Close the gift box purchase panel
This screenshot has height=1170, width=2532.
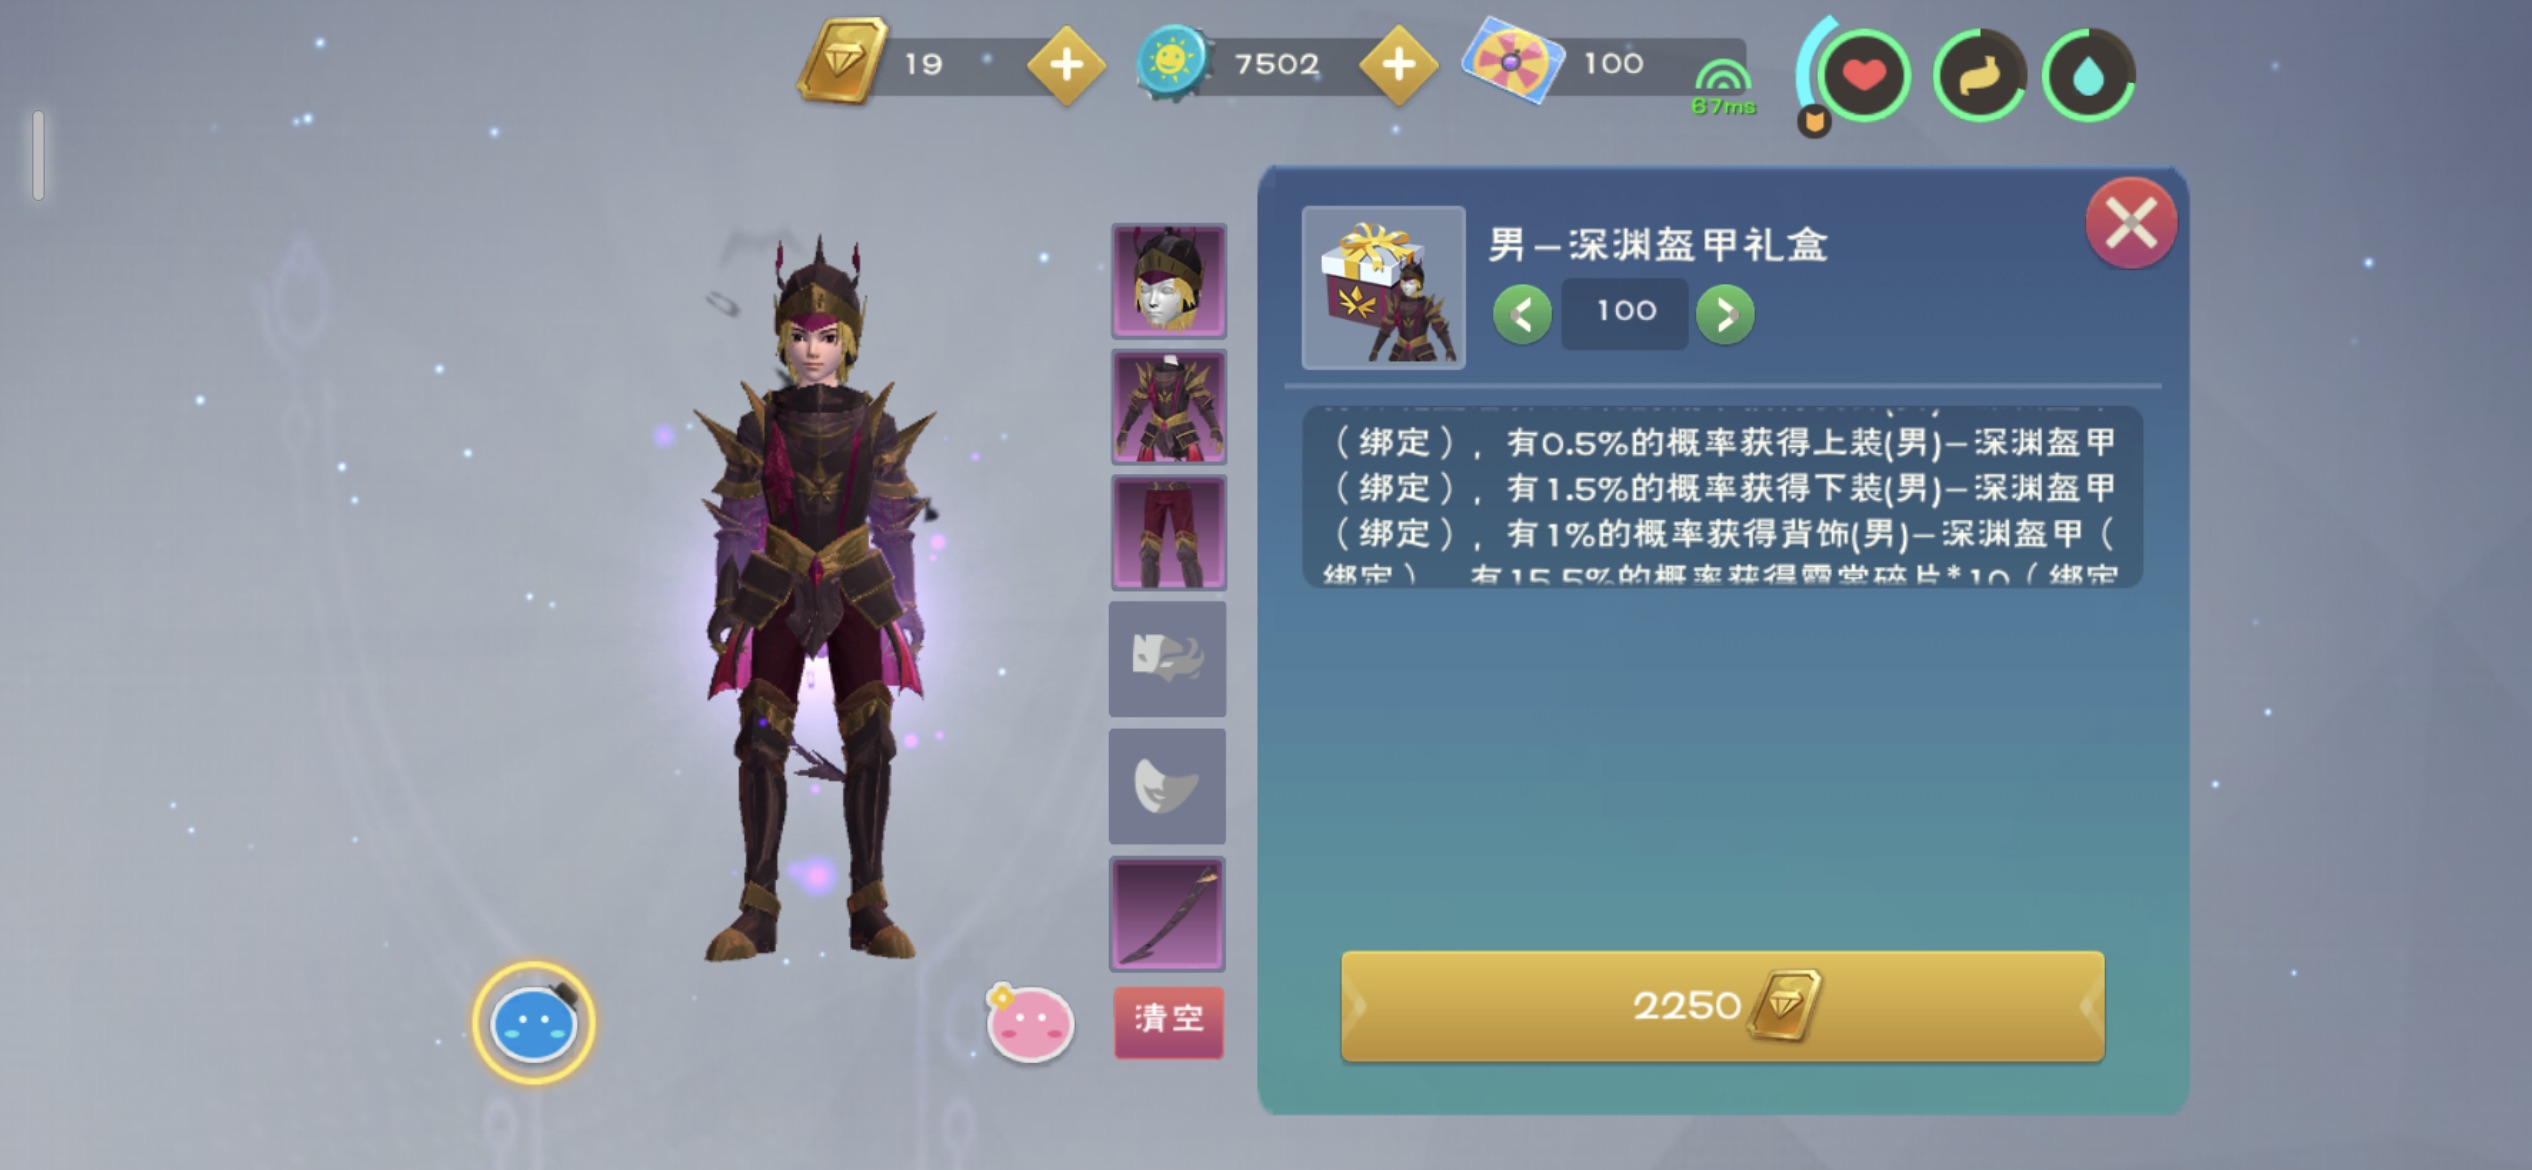click(2130, 223)
